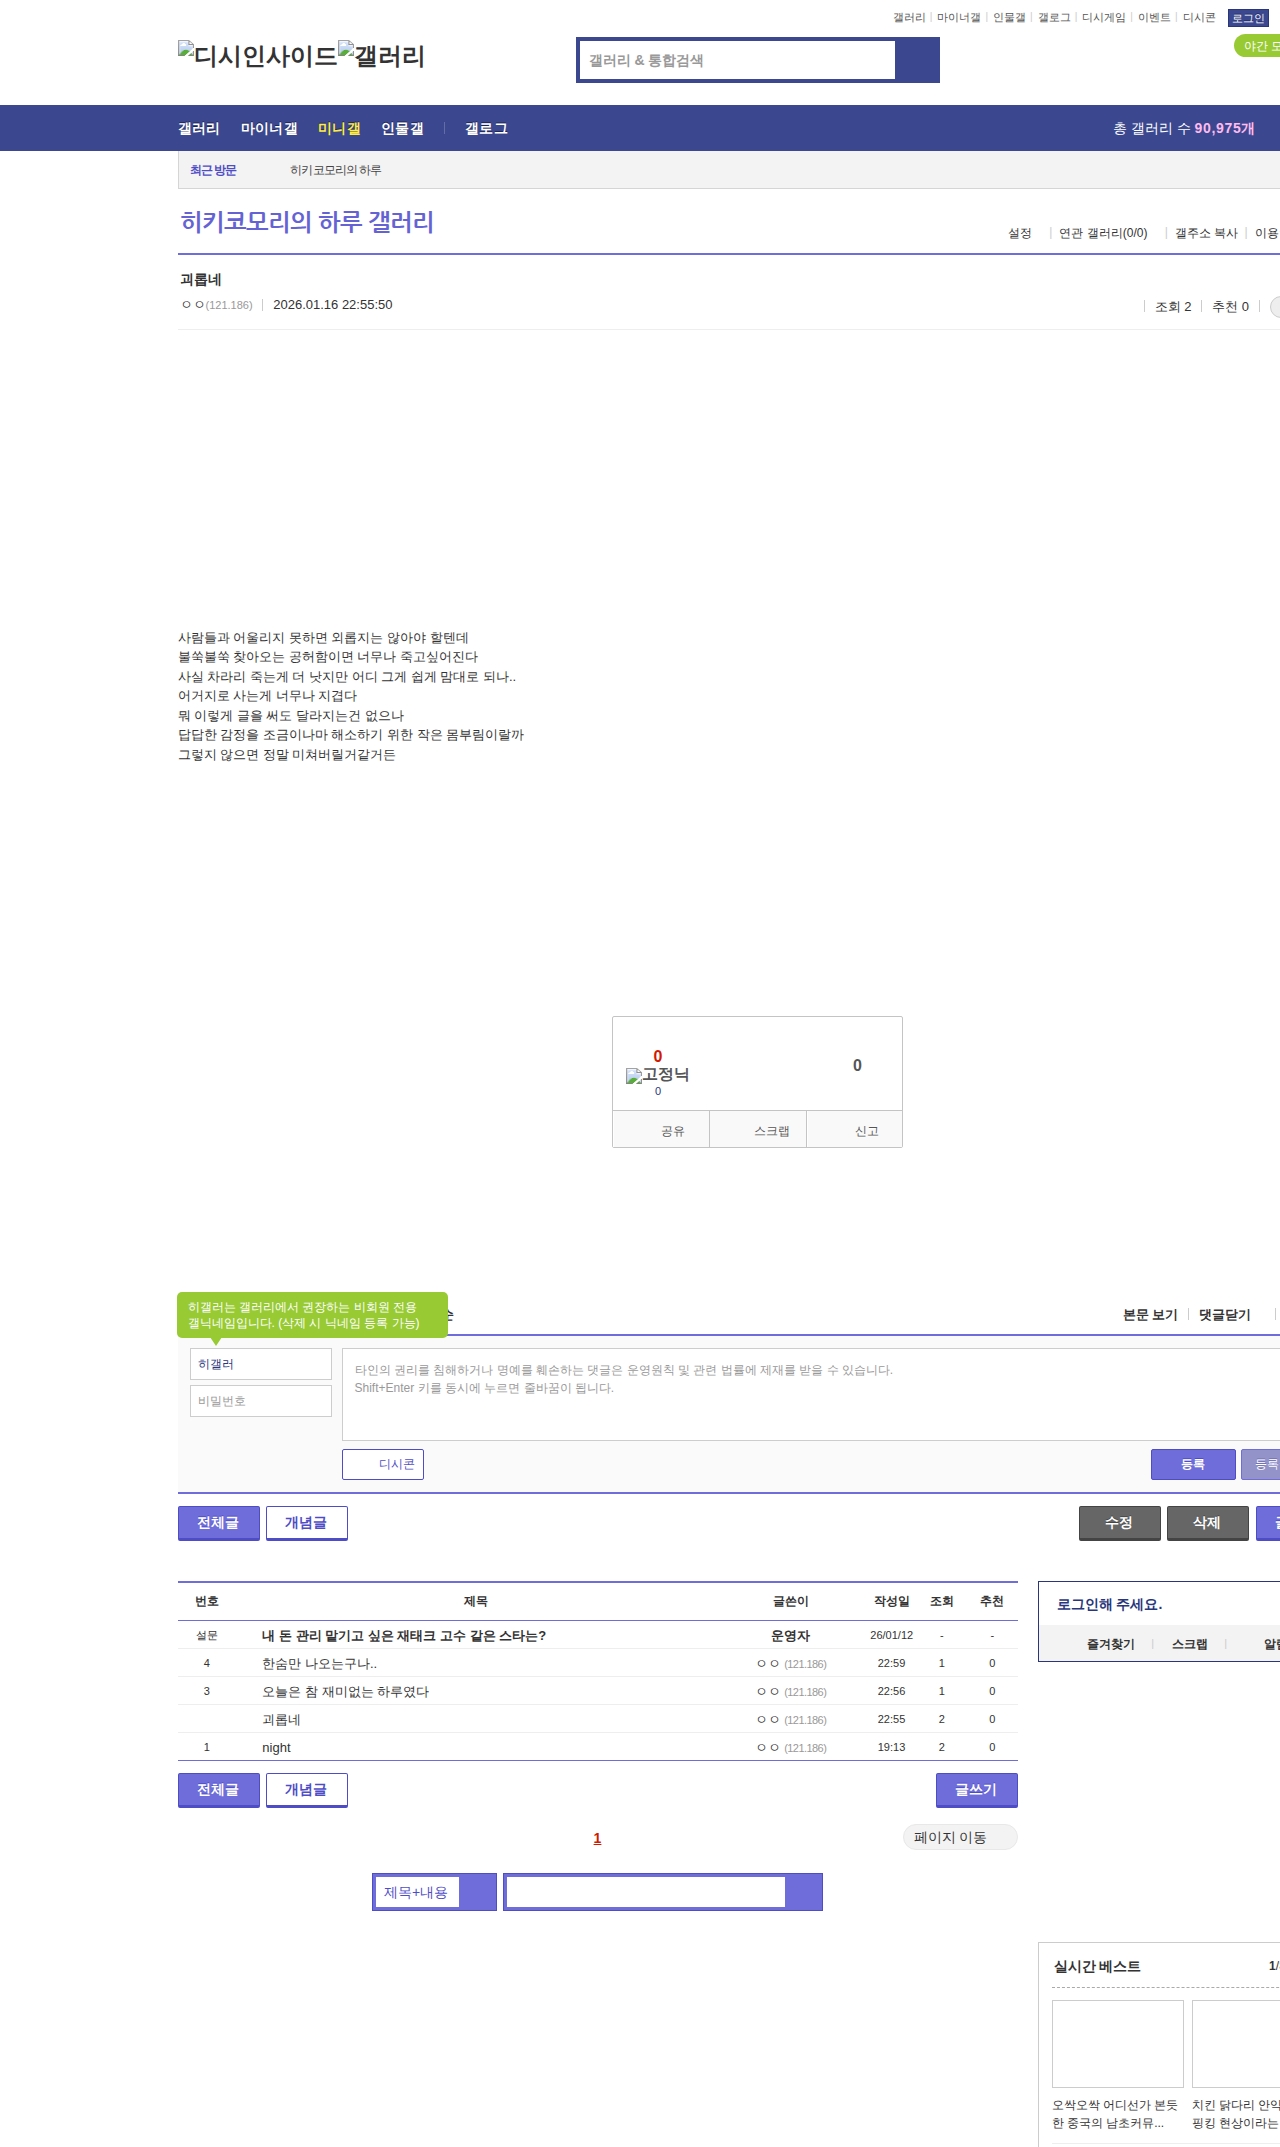This screenshot has height=2147, width=1280.
Task: Collapse comments with 댓글닫기
Action: point(1225,1315)
